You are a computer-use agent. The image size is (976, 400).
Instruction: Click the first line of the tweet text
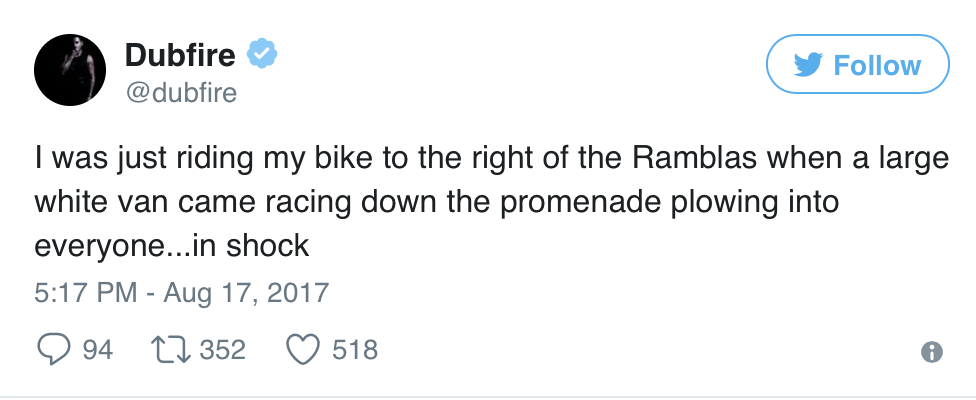click(x=490, y=159)
